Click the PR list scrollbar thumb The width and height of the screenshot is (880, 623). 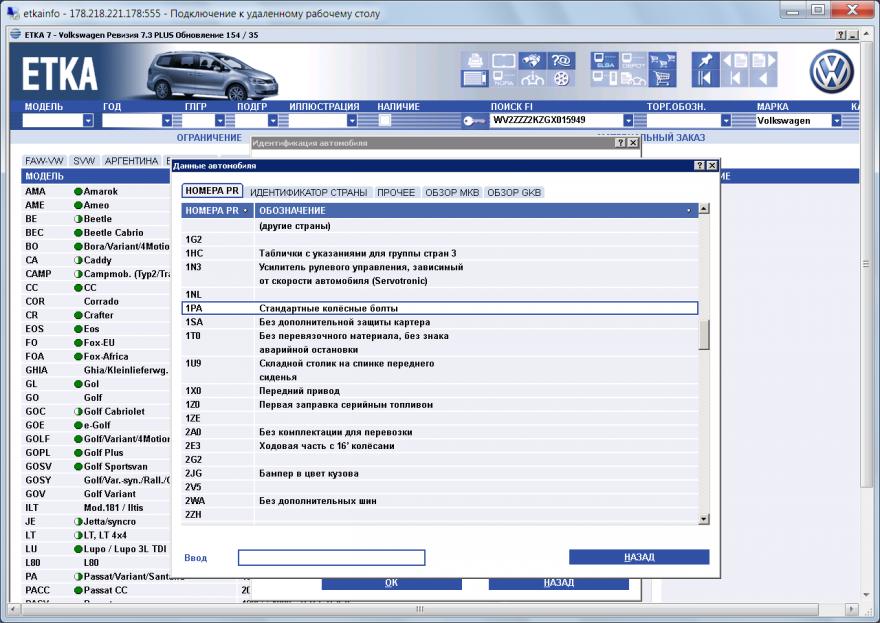(x=704, y=335)
